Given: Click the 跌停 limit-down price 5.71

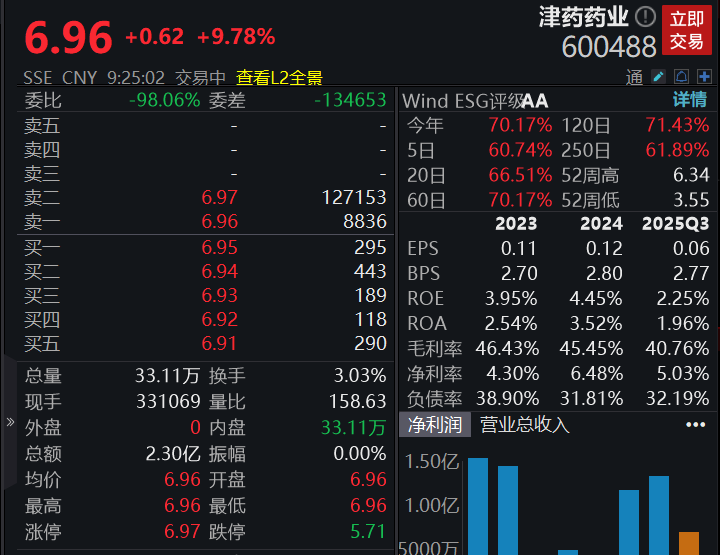Looking at the screenshot, I should click(x=368, y=532).
